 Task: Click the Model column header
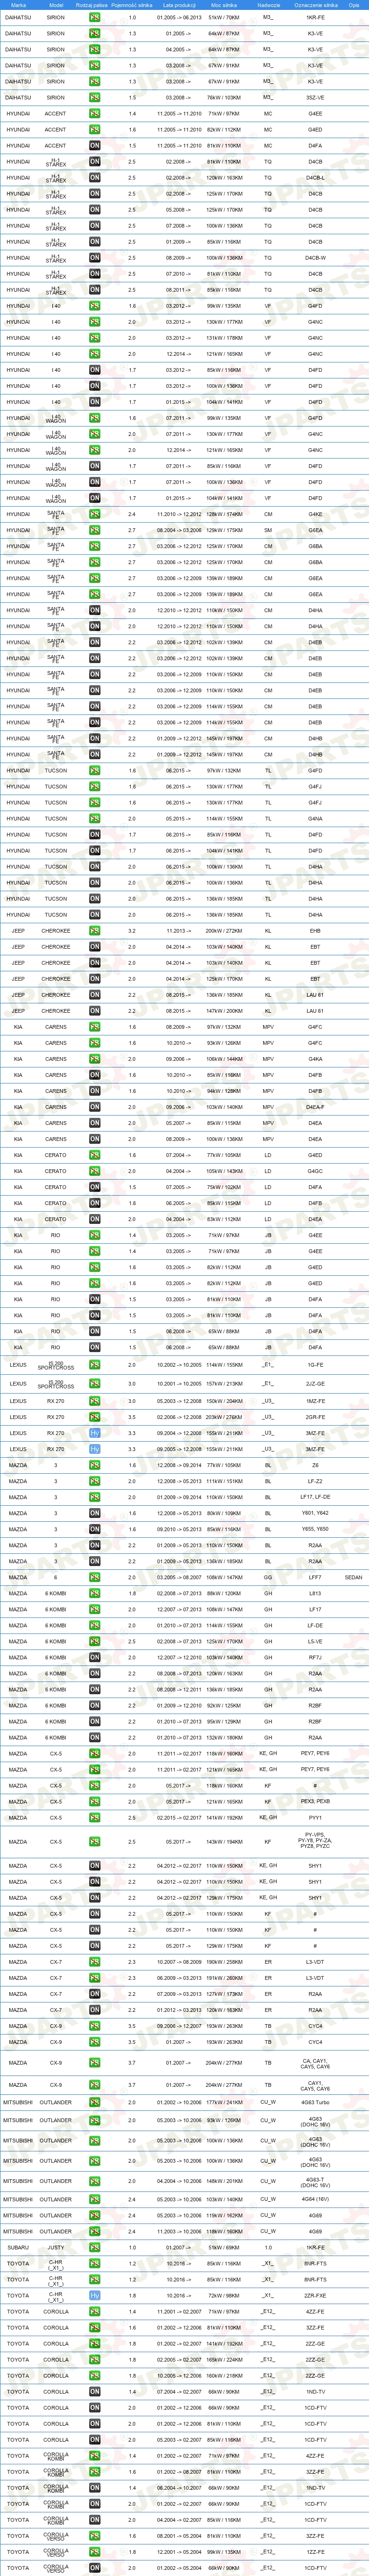(x=56, y=5)
